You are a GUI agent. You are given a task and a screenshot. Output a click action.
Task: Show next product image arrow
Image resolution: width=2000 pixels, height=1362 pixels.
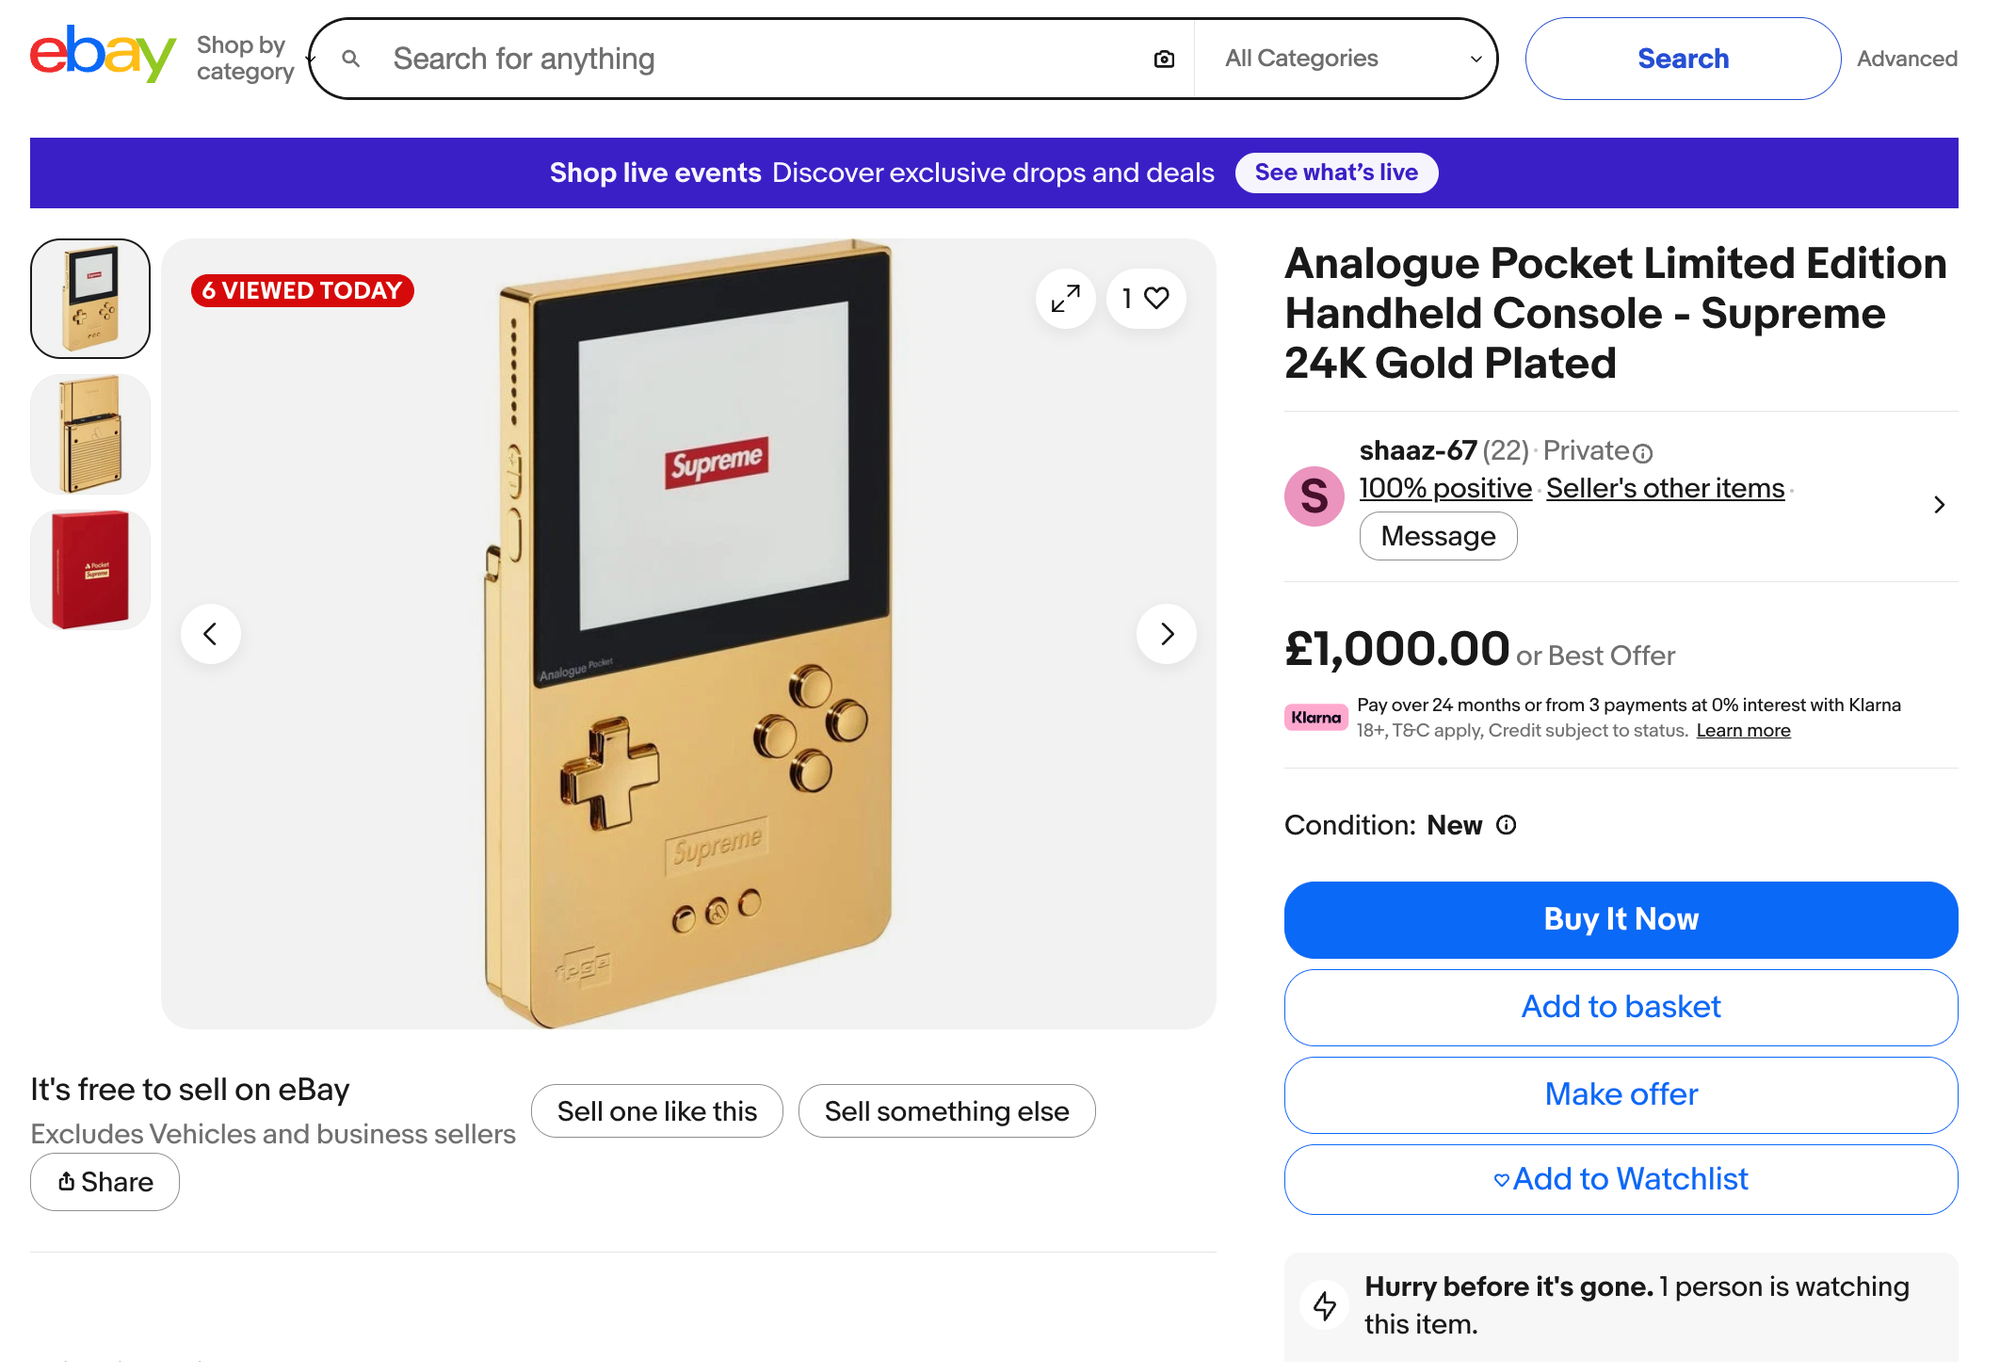click(1166, 634)
